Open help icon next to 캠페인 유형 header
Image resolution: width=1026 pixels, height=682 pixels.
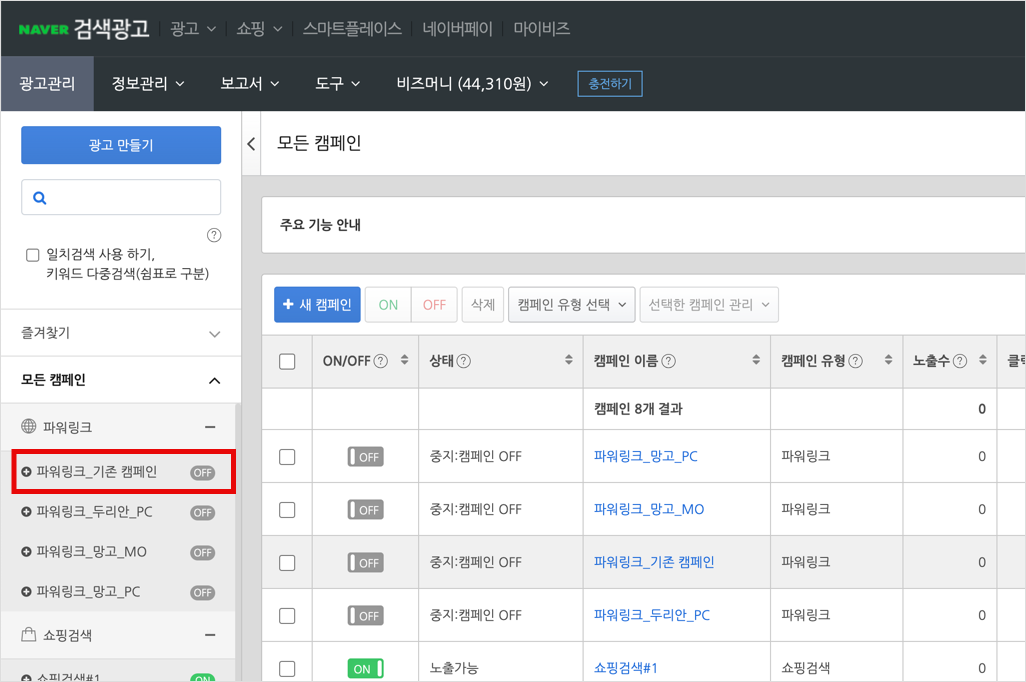[856, 361]
